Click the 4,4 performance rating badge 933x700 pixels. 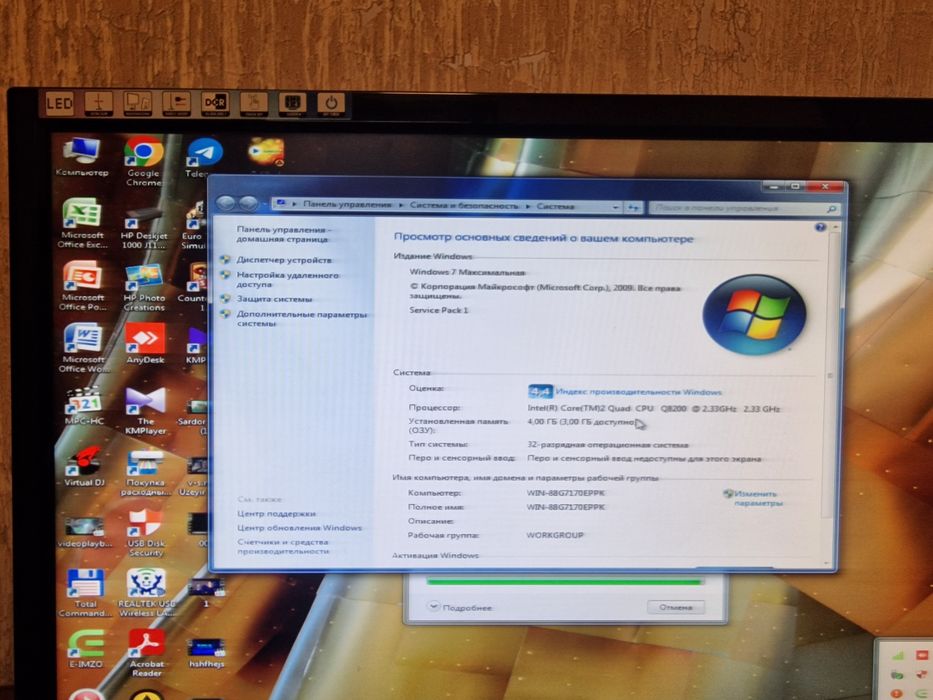[540, 392]
